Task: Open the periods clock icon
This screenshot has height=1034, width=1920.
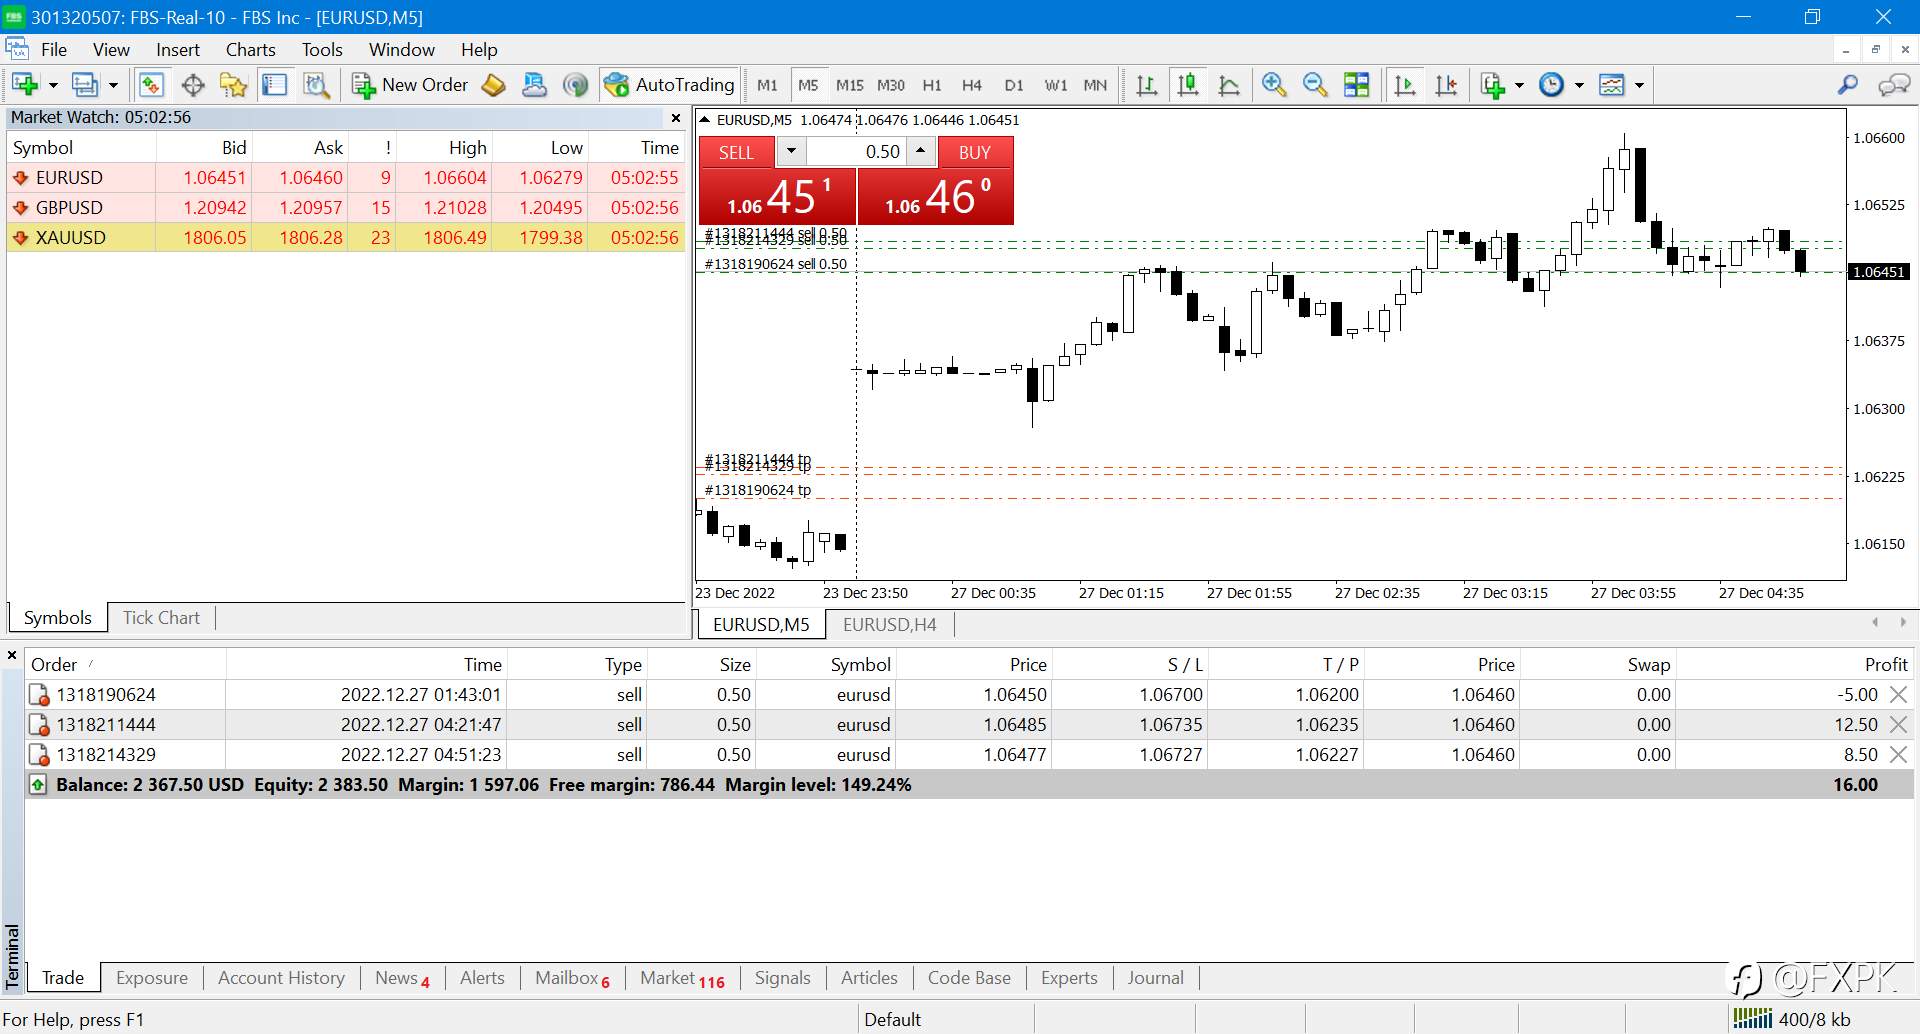Action: pyautogui.click(x=1551, y=85)
